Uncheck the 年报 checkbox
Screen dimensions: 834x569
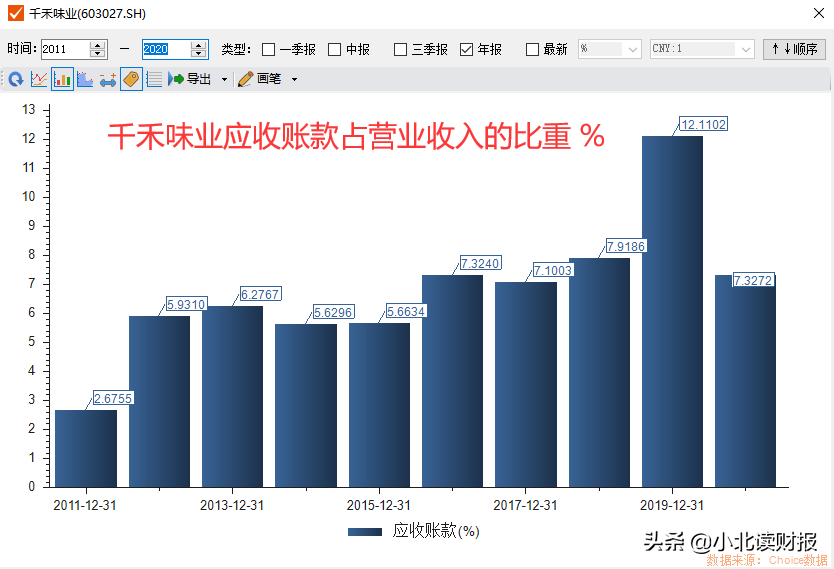466,49
